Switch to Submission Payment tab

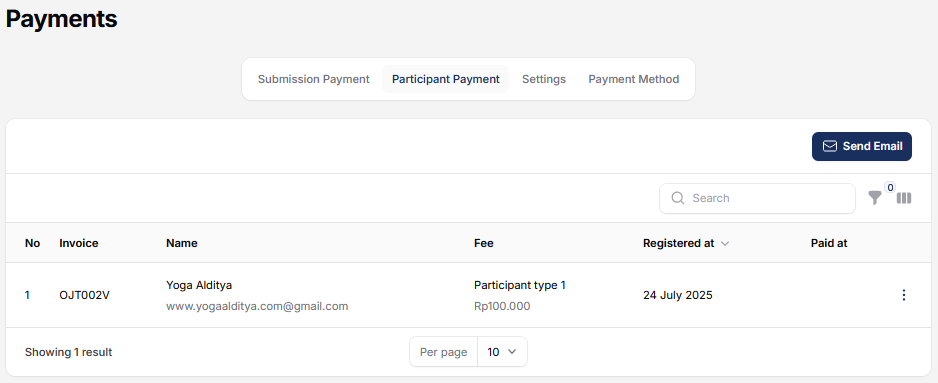tap(313, 79)
